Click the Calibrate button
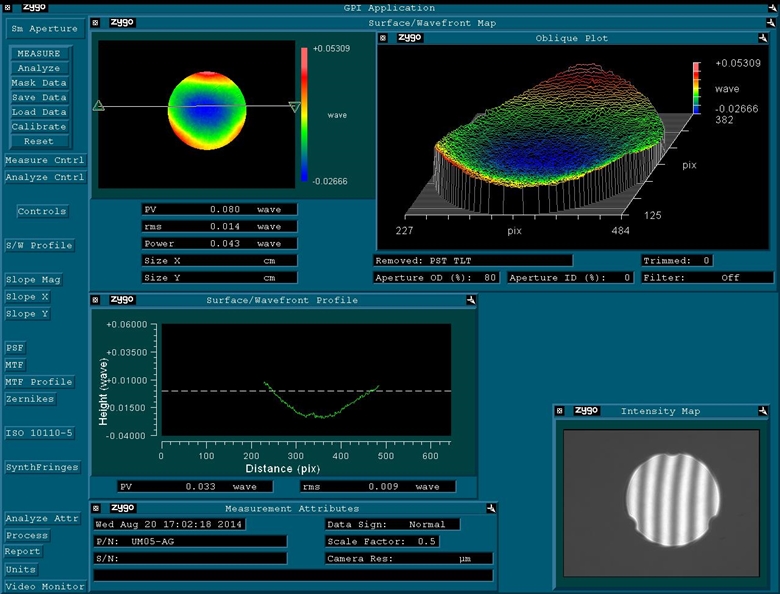780x594 pixels. point(40,126)
